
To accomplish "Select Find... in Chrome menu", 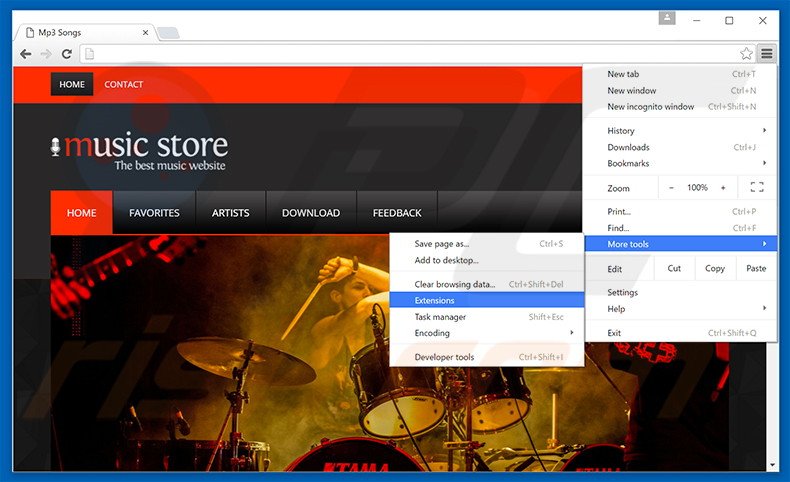I will [680, 228].
